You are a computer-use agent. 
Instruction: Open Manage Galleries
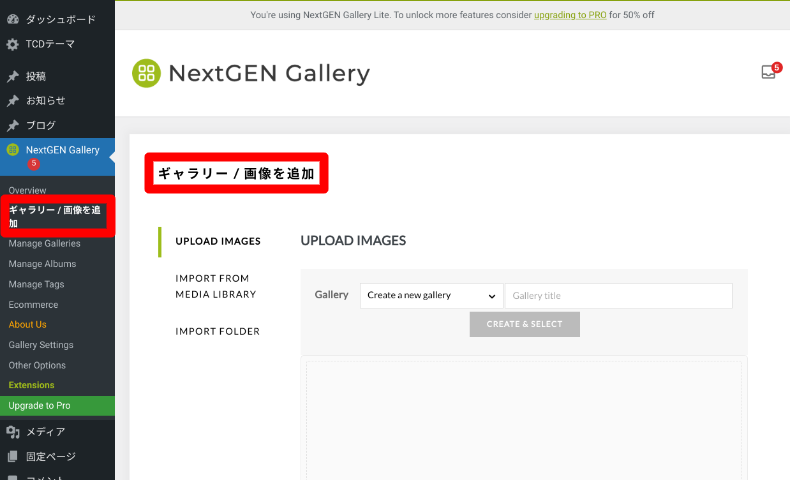pyautogui.click(x=44, y=244)
